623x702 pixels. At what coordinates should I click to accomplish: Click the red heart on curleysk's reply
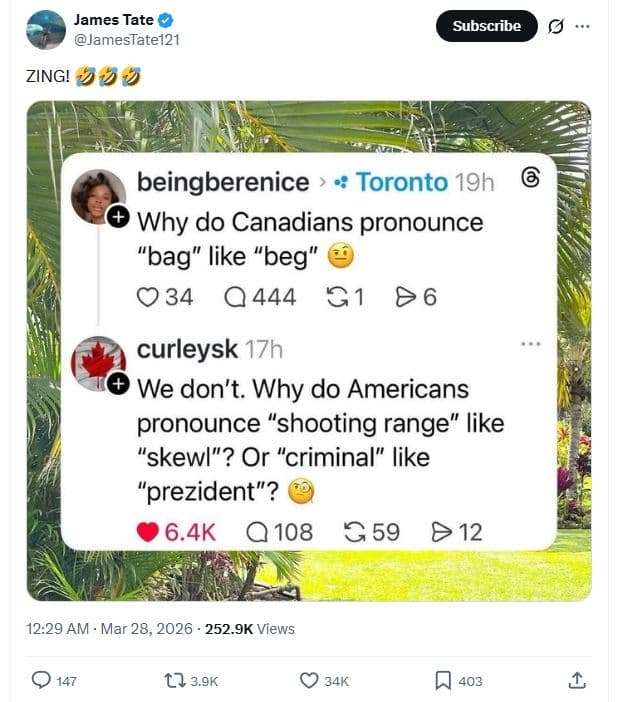point(148,532)
